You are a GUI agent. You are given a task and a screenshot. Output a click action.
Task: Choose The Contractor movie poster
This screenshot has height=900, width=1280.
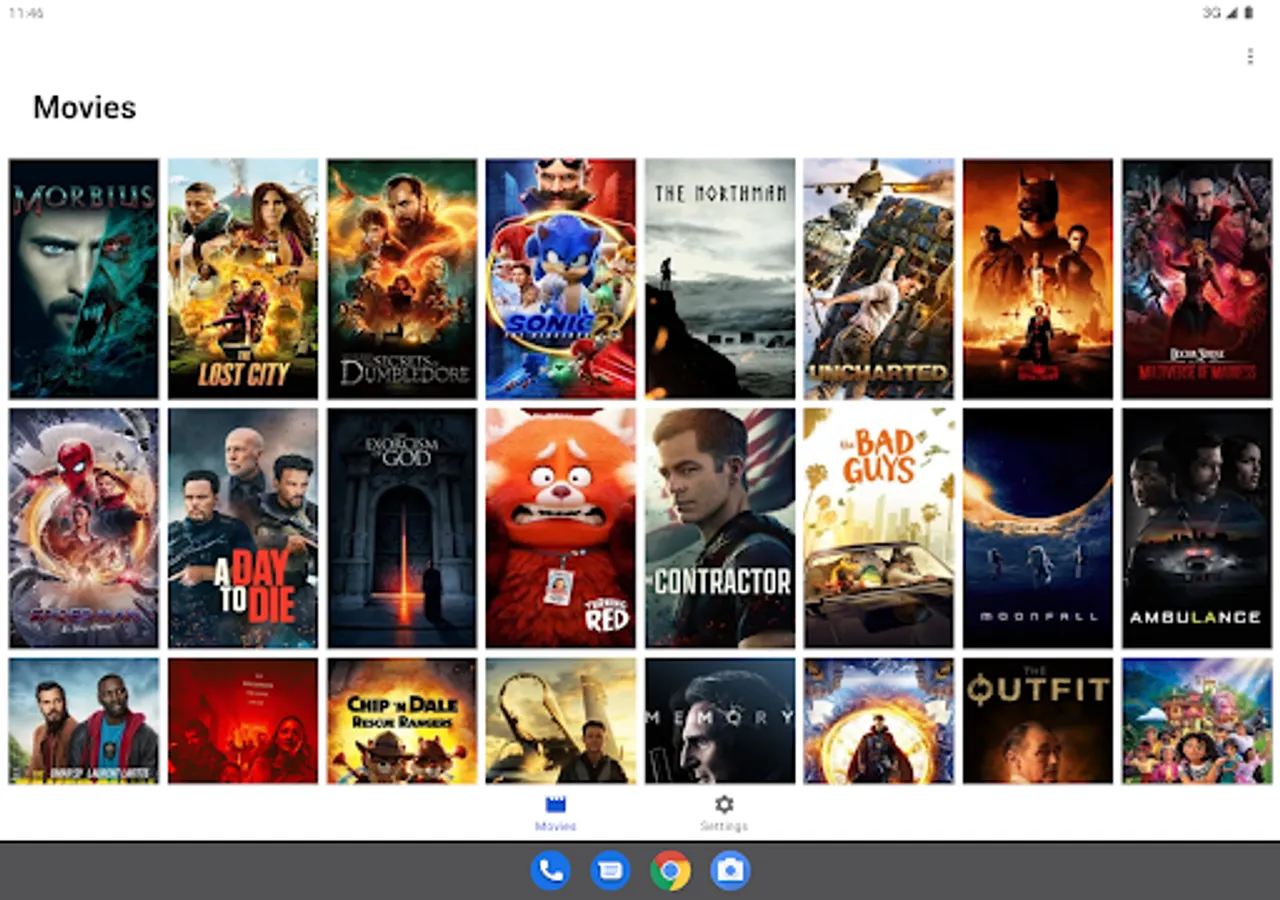coord(720,528)
